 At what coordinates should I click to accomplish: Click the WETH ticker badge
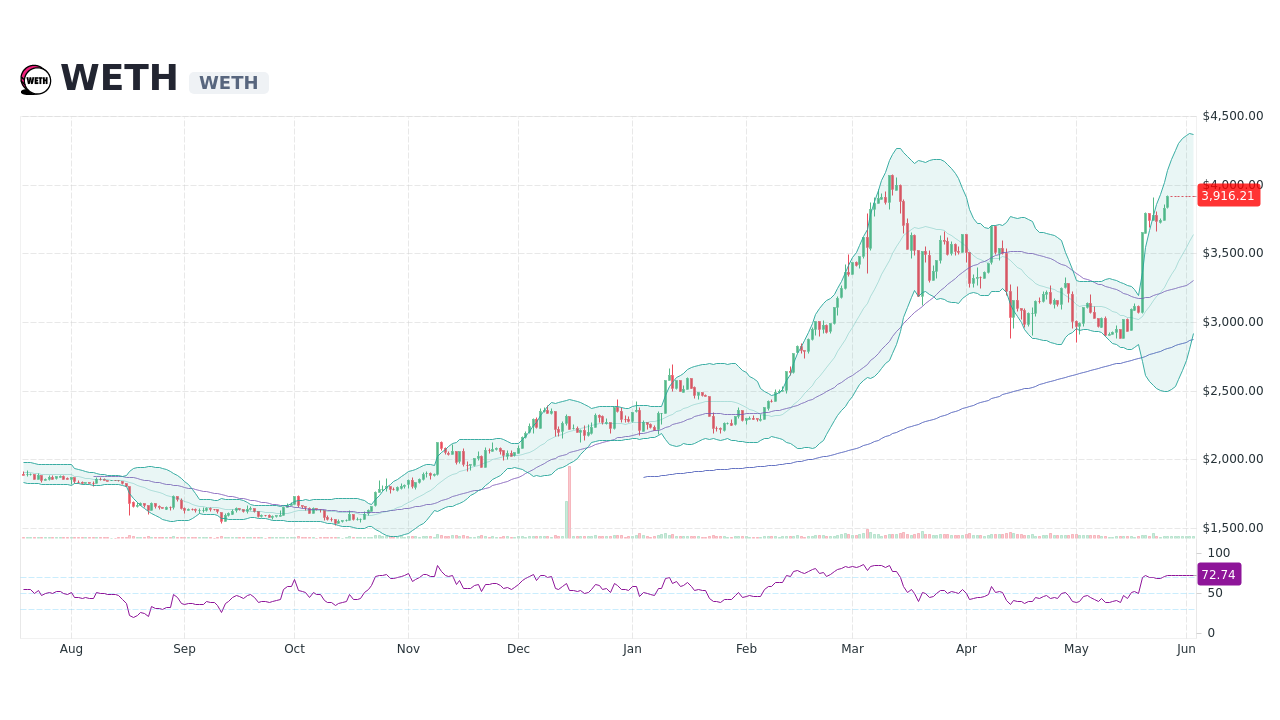point(229,83)
